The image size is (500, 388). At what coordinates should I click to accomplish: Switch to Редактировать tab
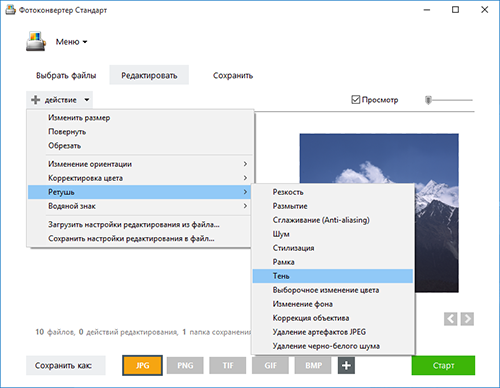pos(149,75)
